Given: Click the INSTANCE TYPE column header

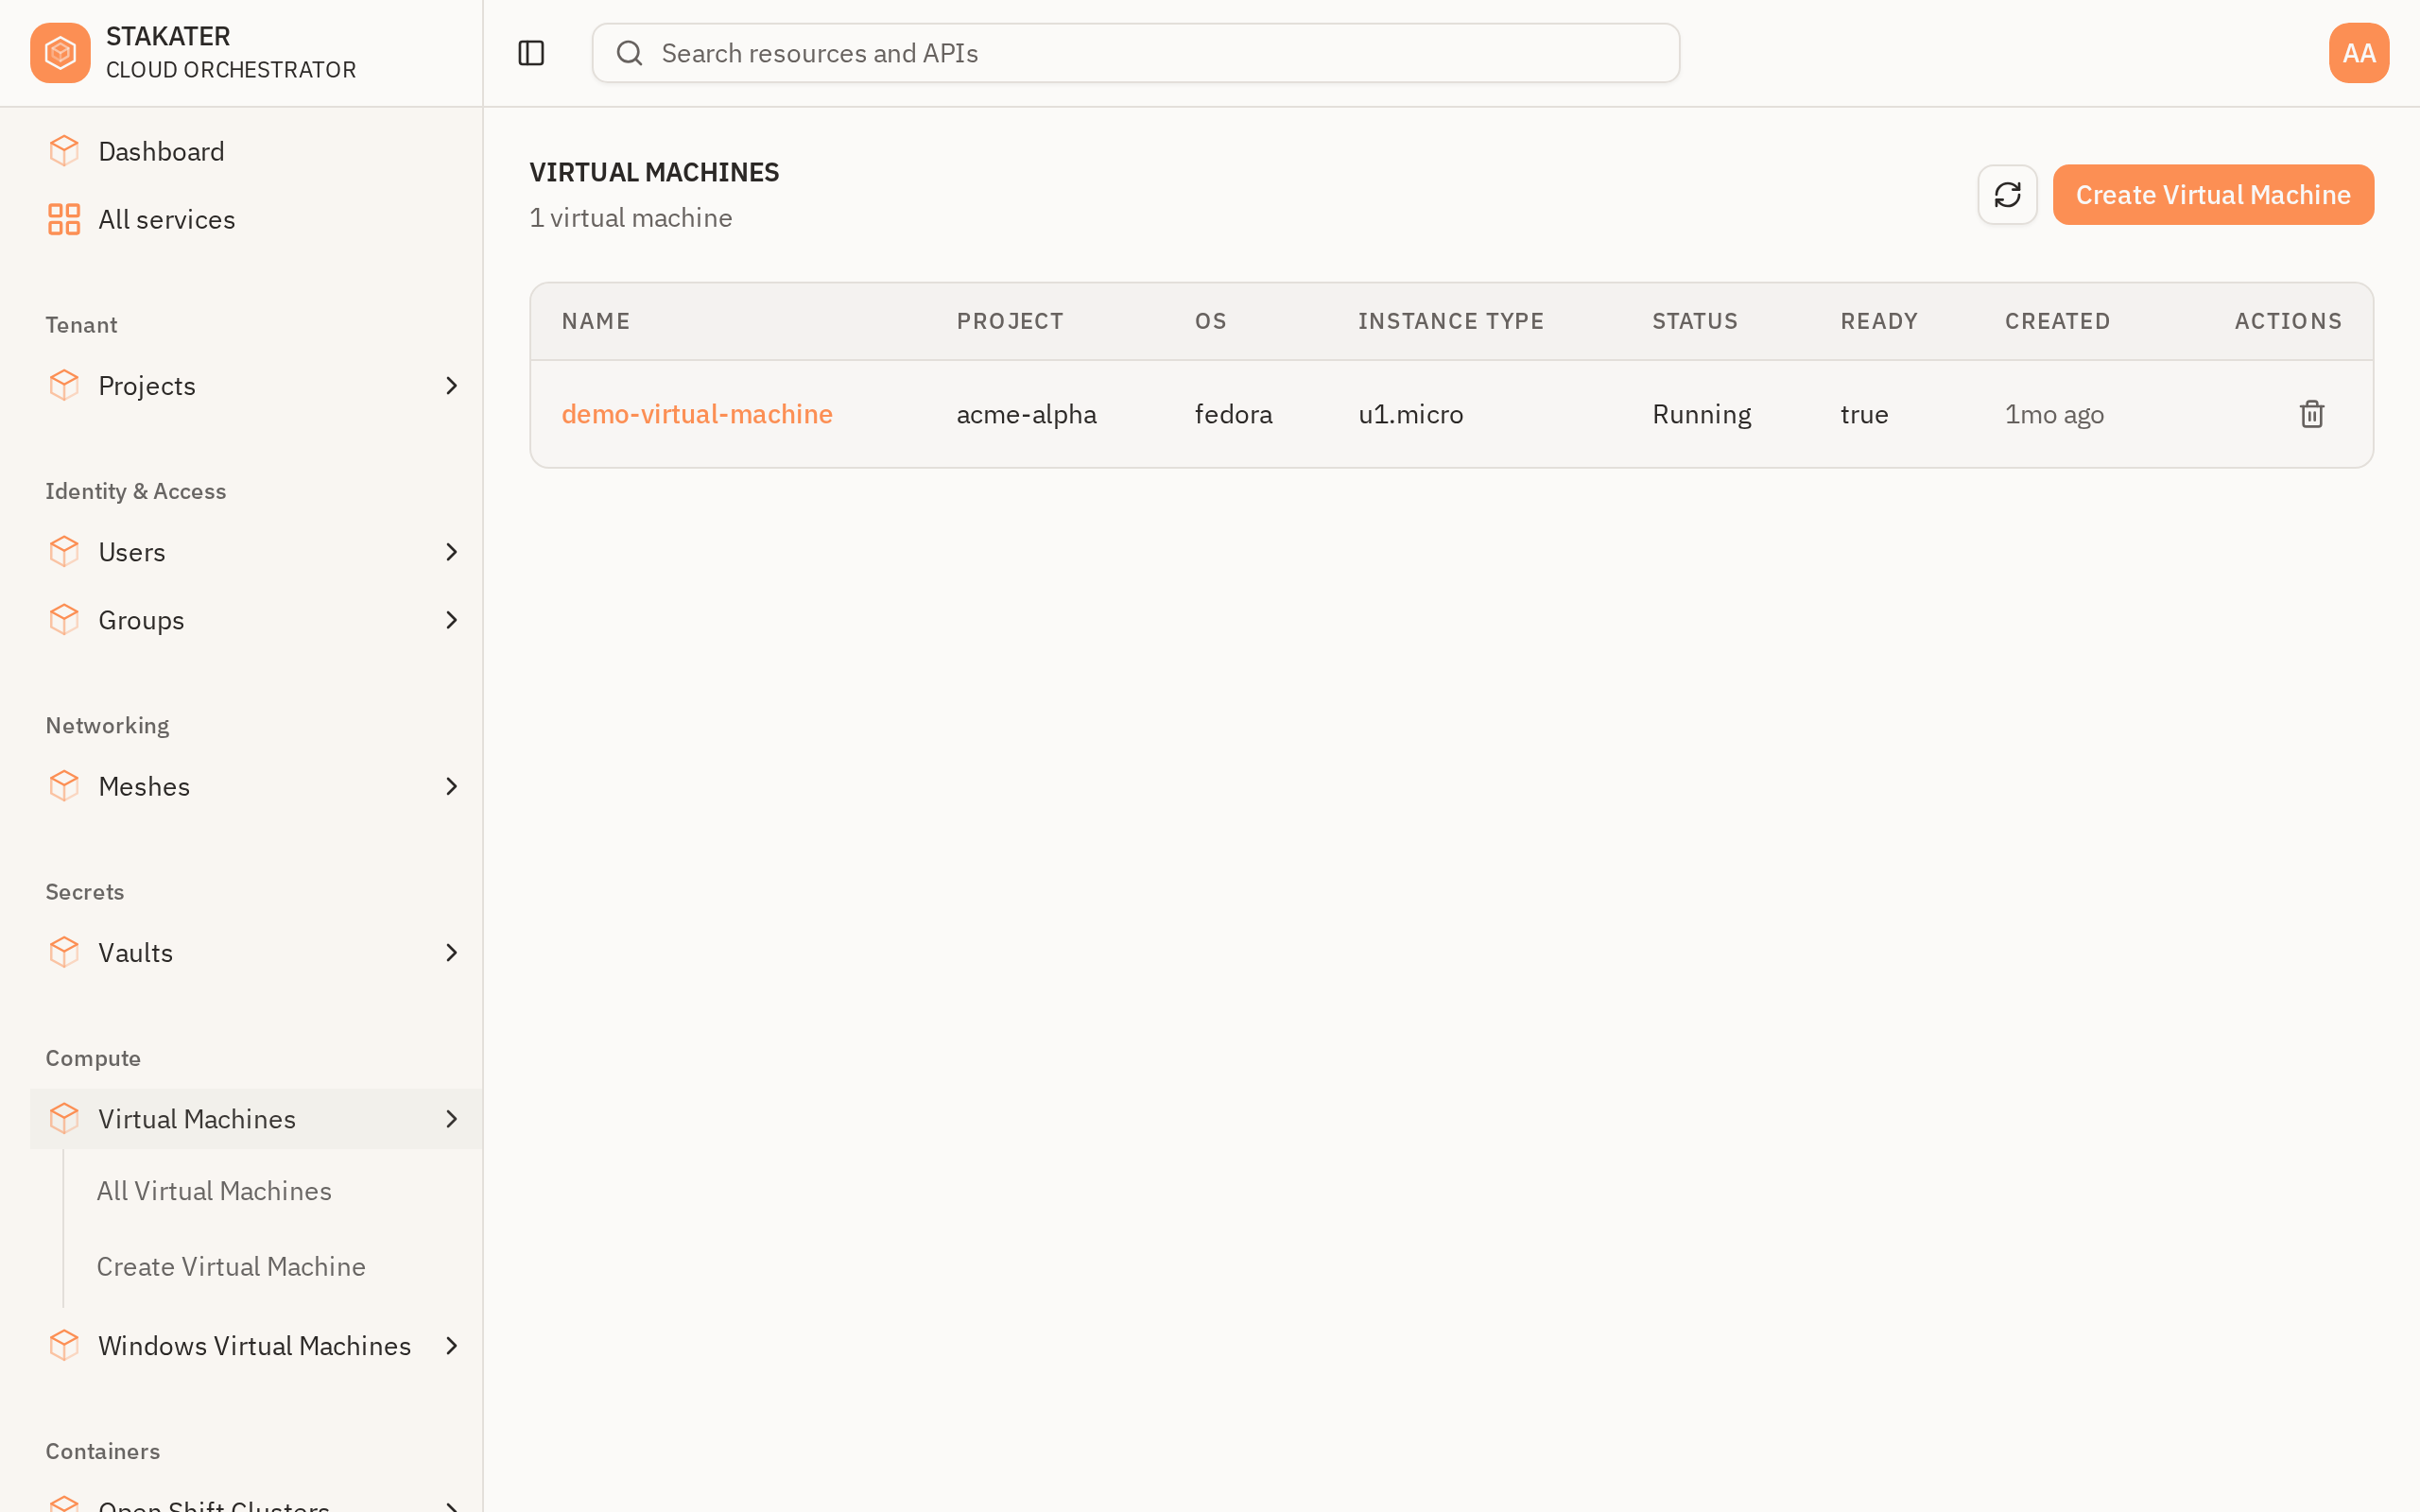Looking at the screenshot, I should pos(1451,321).
